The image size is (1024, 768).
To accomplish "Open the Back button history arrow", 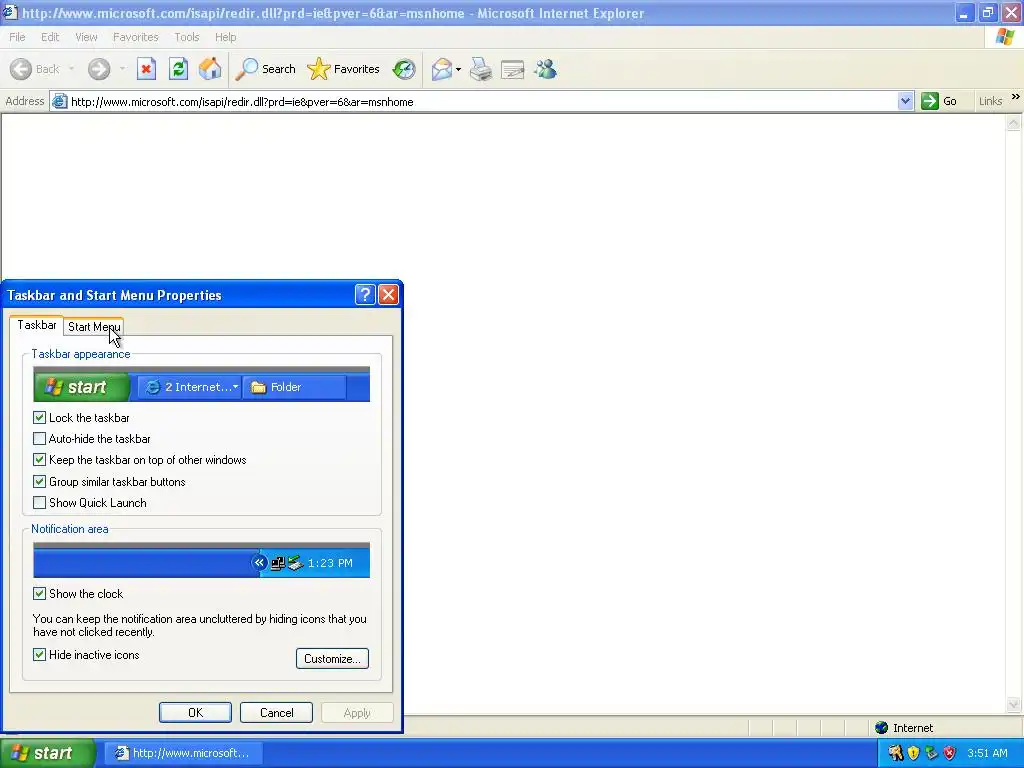I will pyautogui.click(x=71, y=69).
